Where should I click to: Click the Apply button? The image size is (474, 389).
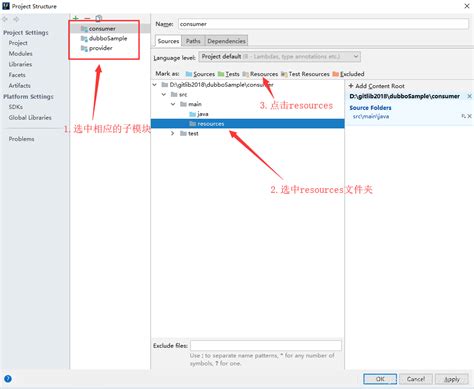tap(451, 379)
